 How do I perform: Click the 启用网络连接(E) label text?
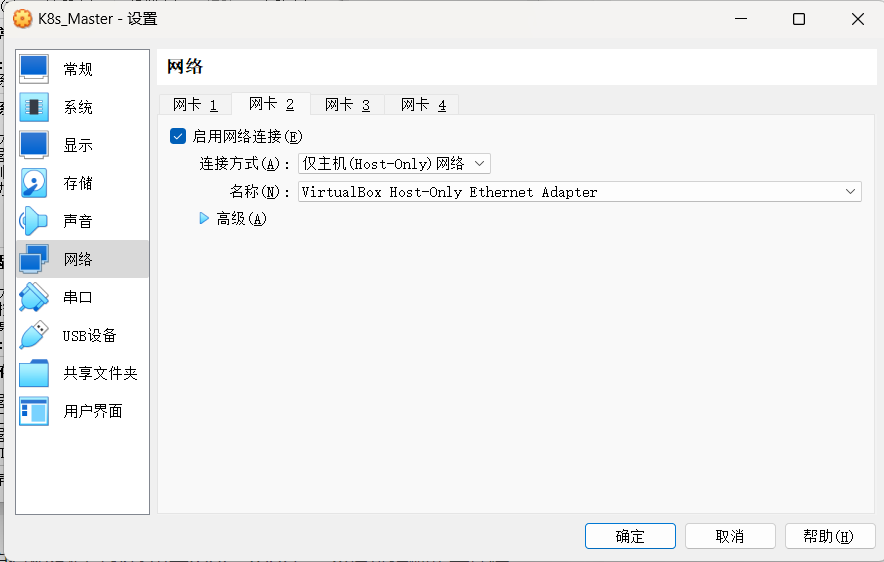247,136
